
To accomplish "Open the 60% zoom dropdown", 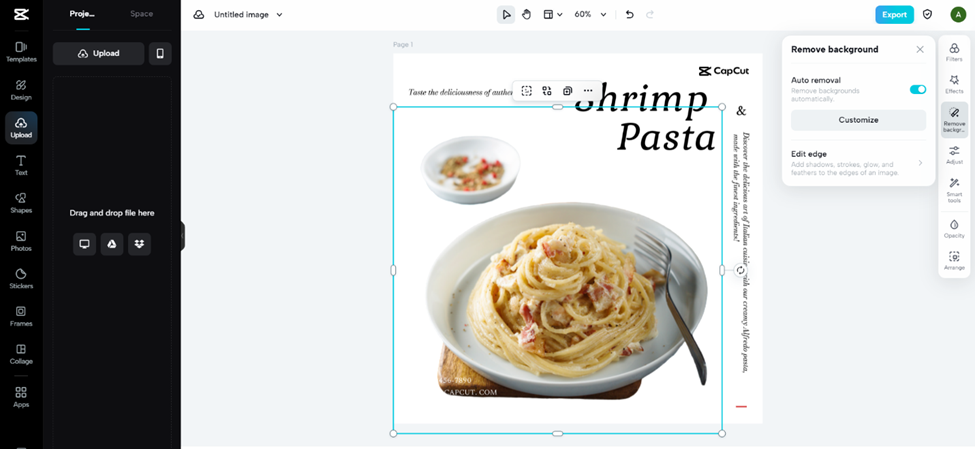I will coord(589,14).
